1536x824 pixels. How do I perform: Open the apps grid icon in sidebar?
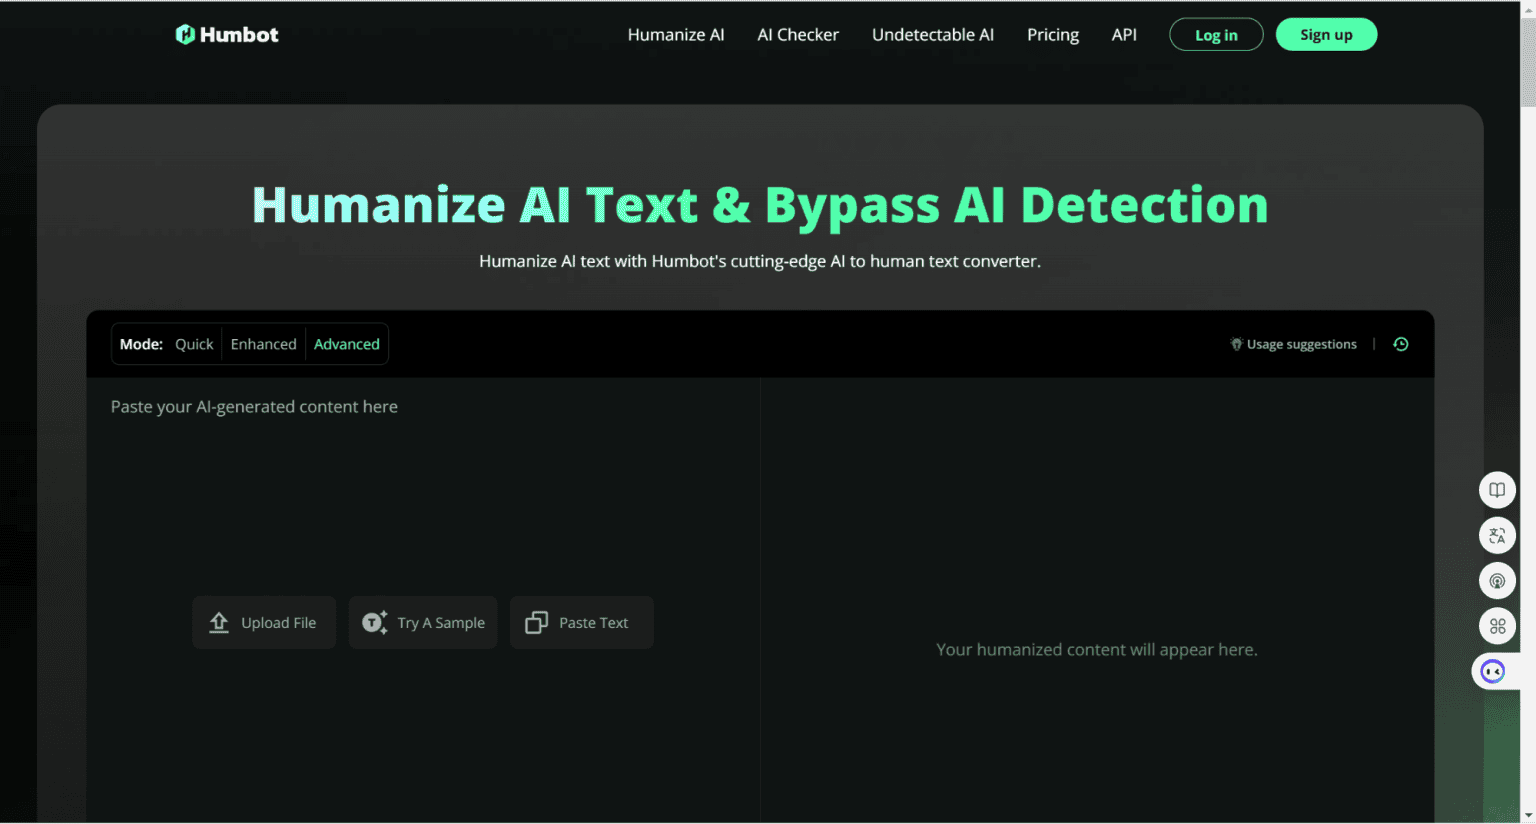1497,626
